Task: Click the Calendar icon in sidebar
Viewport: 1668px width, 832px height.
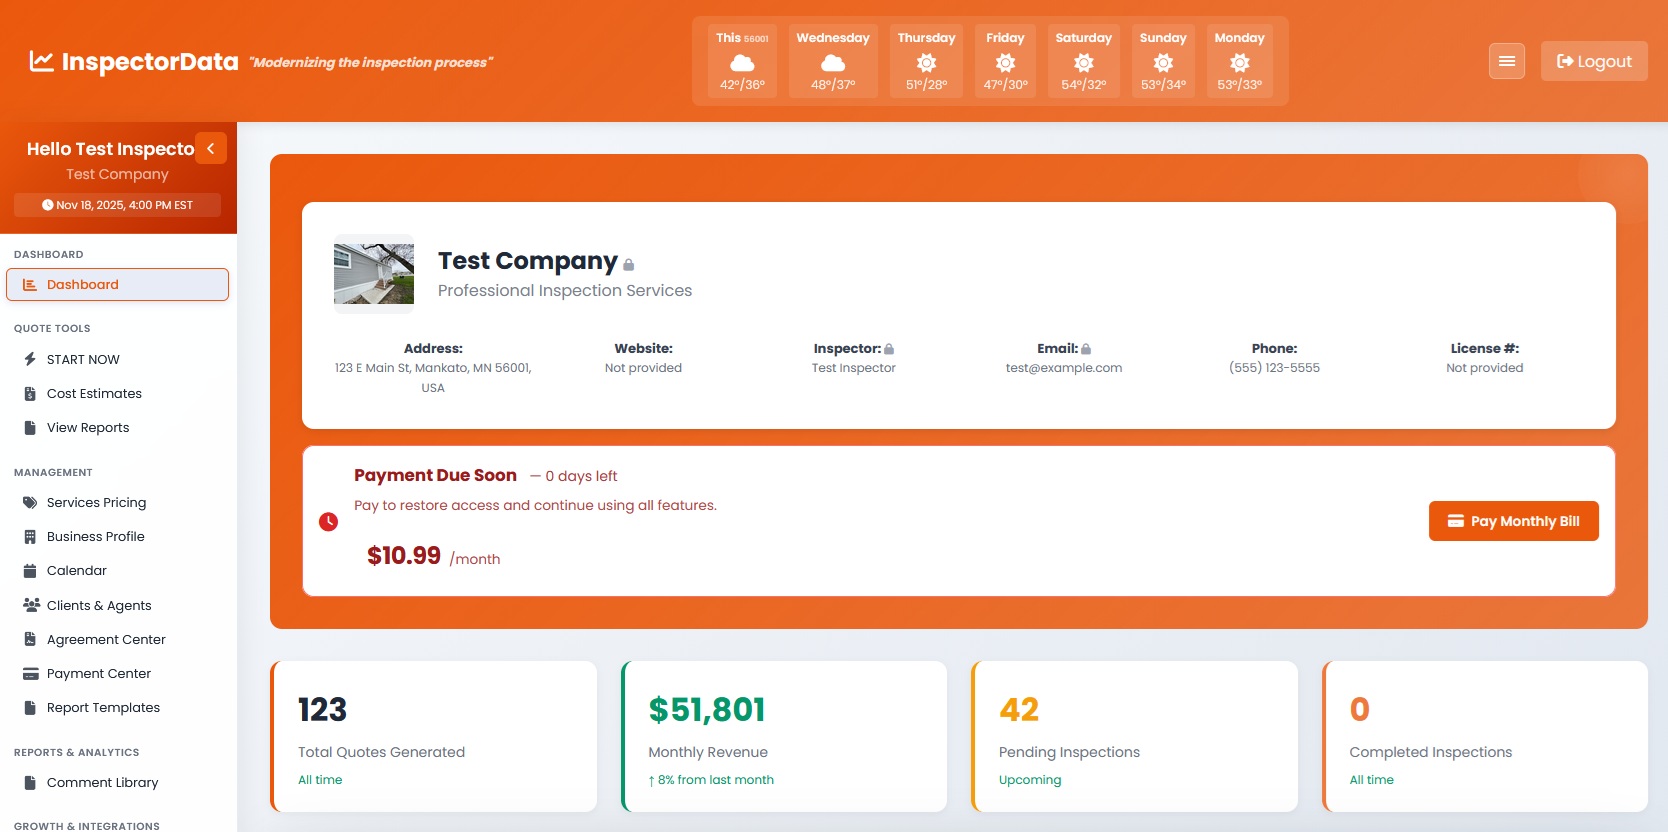Action: [30, 571]
